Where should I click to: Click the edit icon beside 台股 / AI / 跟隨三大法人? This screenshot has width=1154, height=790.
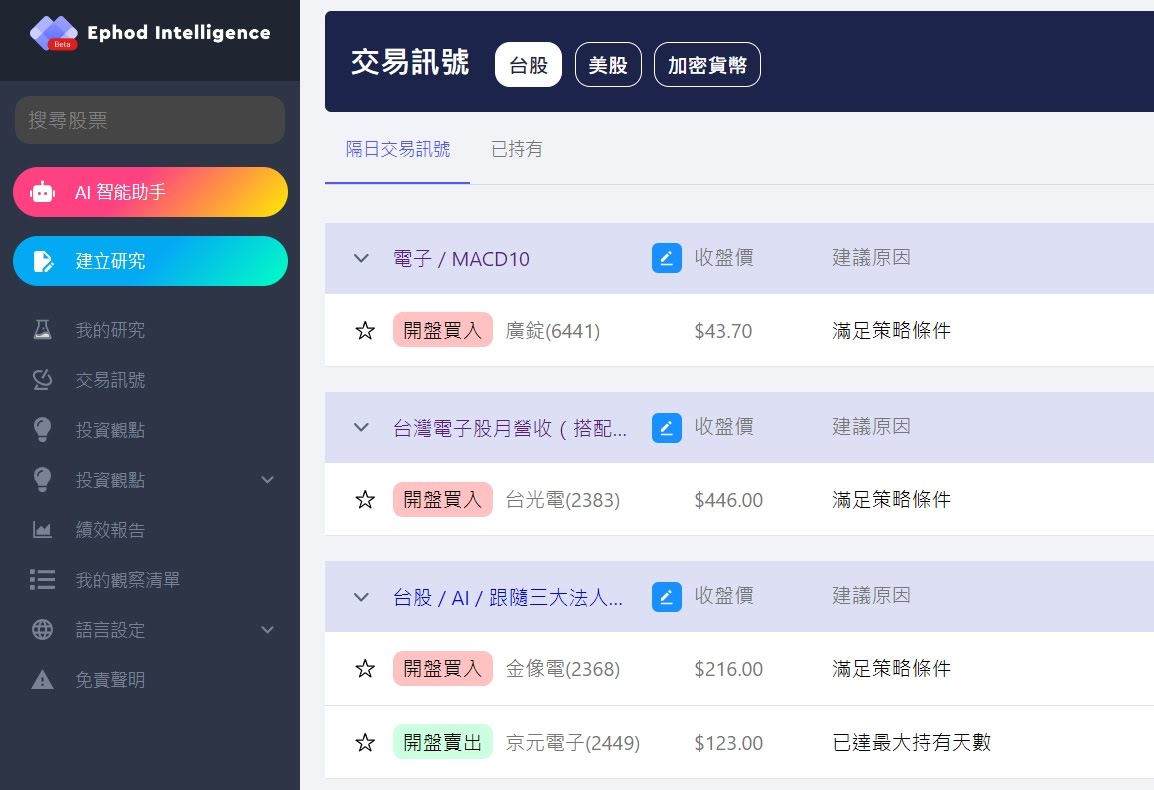[x=667, y=597]
